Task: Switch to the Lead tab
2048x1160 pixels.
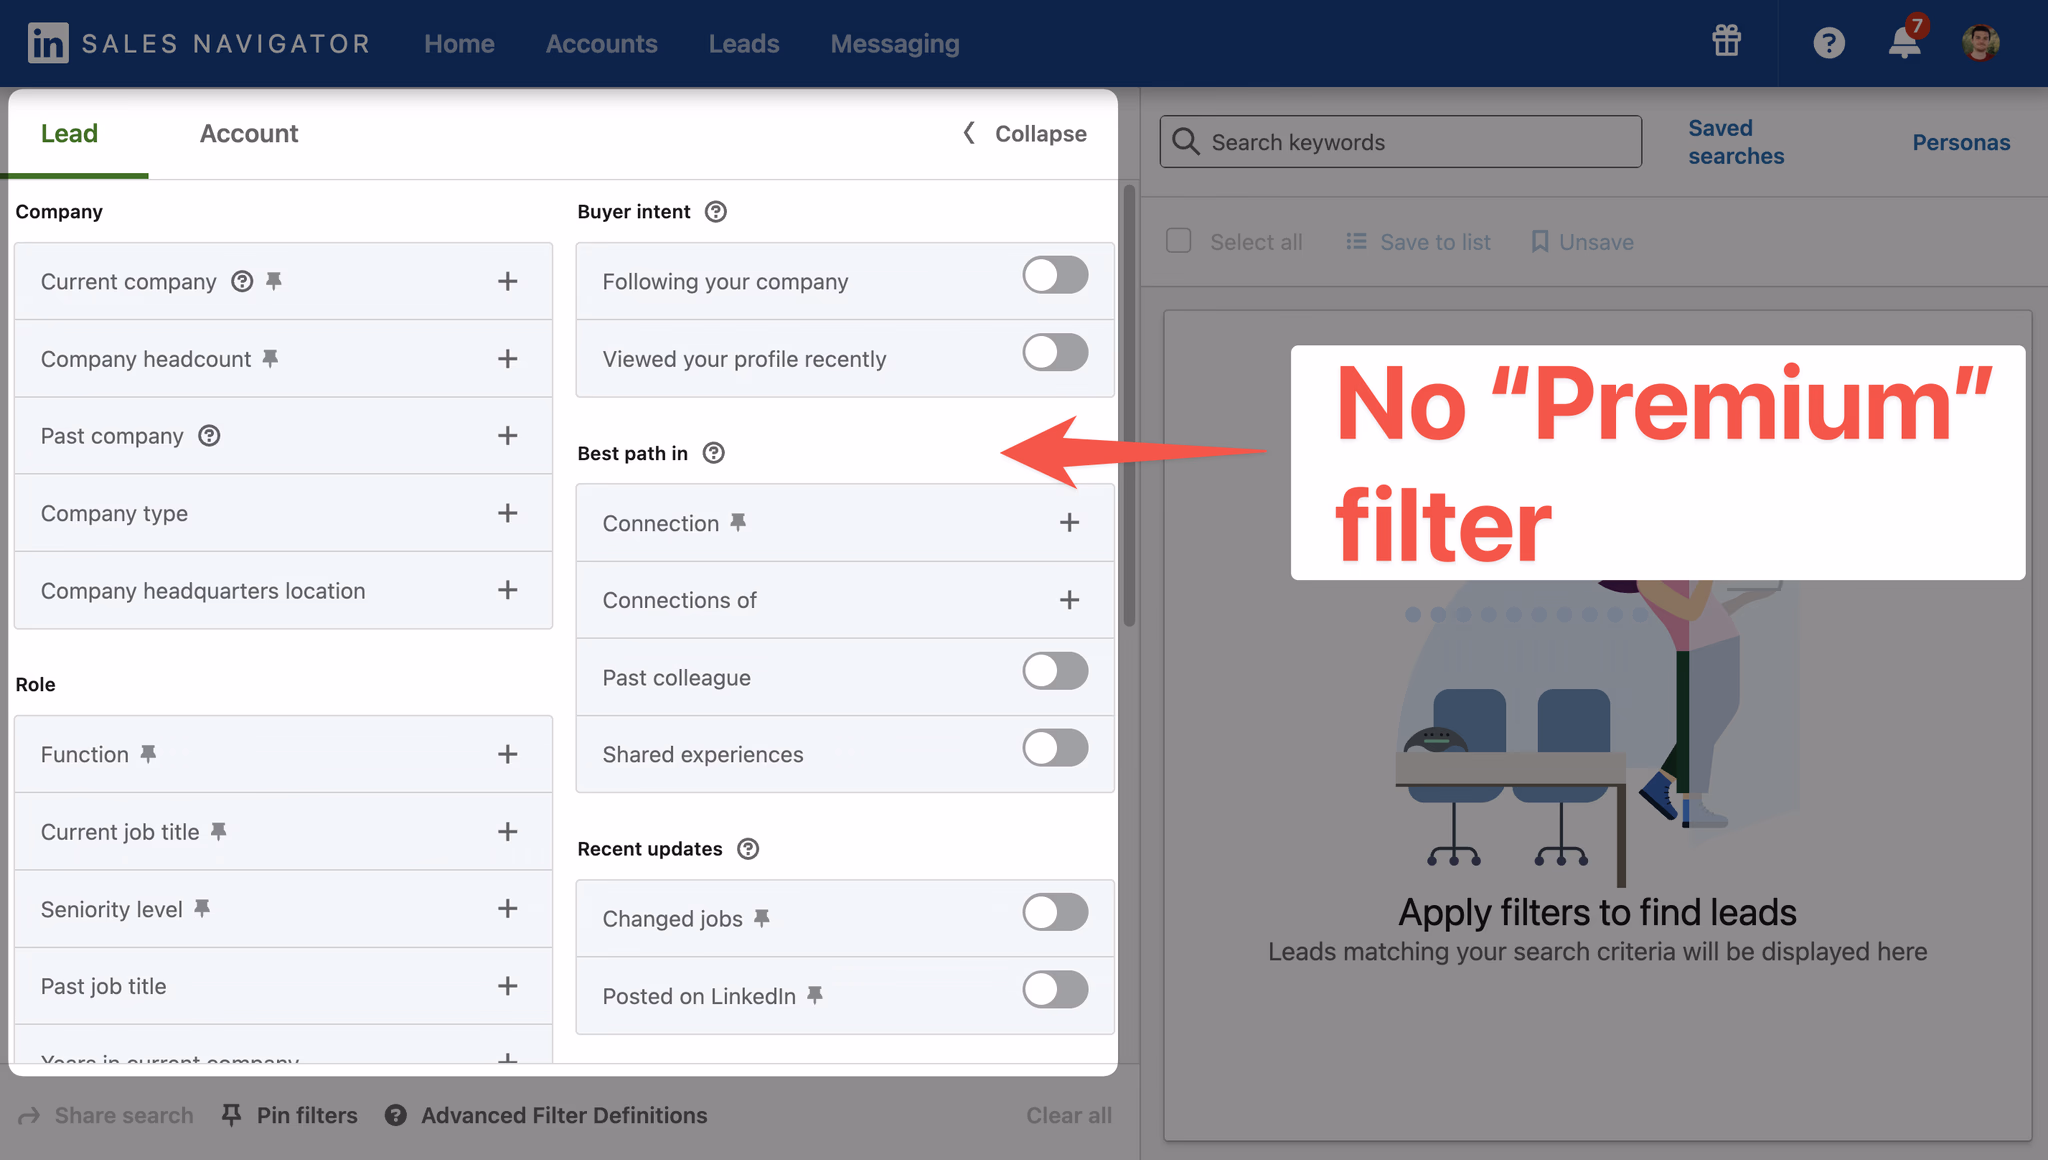Action: click(69, 133)
